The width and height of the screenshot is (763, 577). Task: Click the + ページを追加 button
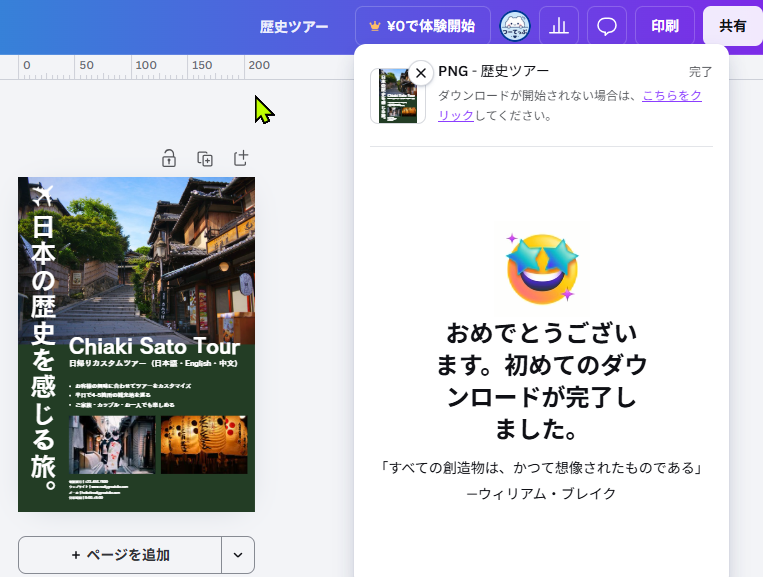tap(120, 555)
